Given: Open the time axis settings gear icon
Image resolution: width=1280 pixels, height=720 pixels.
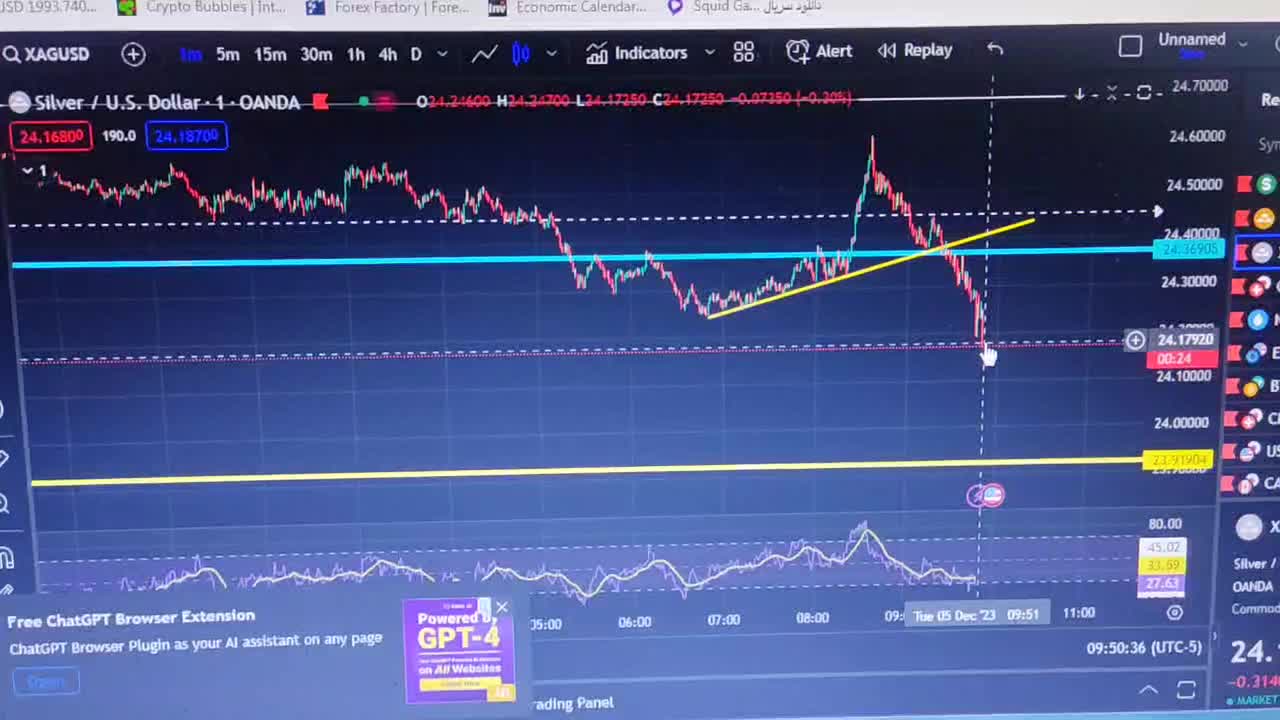Looking at the screenshot, I should coord(1175,612).
